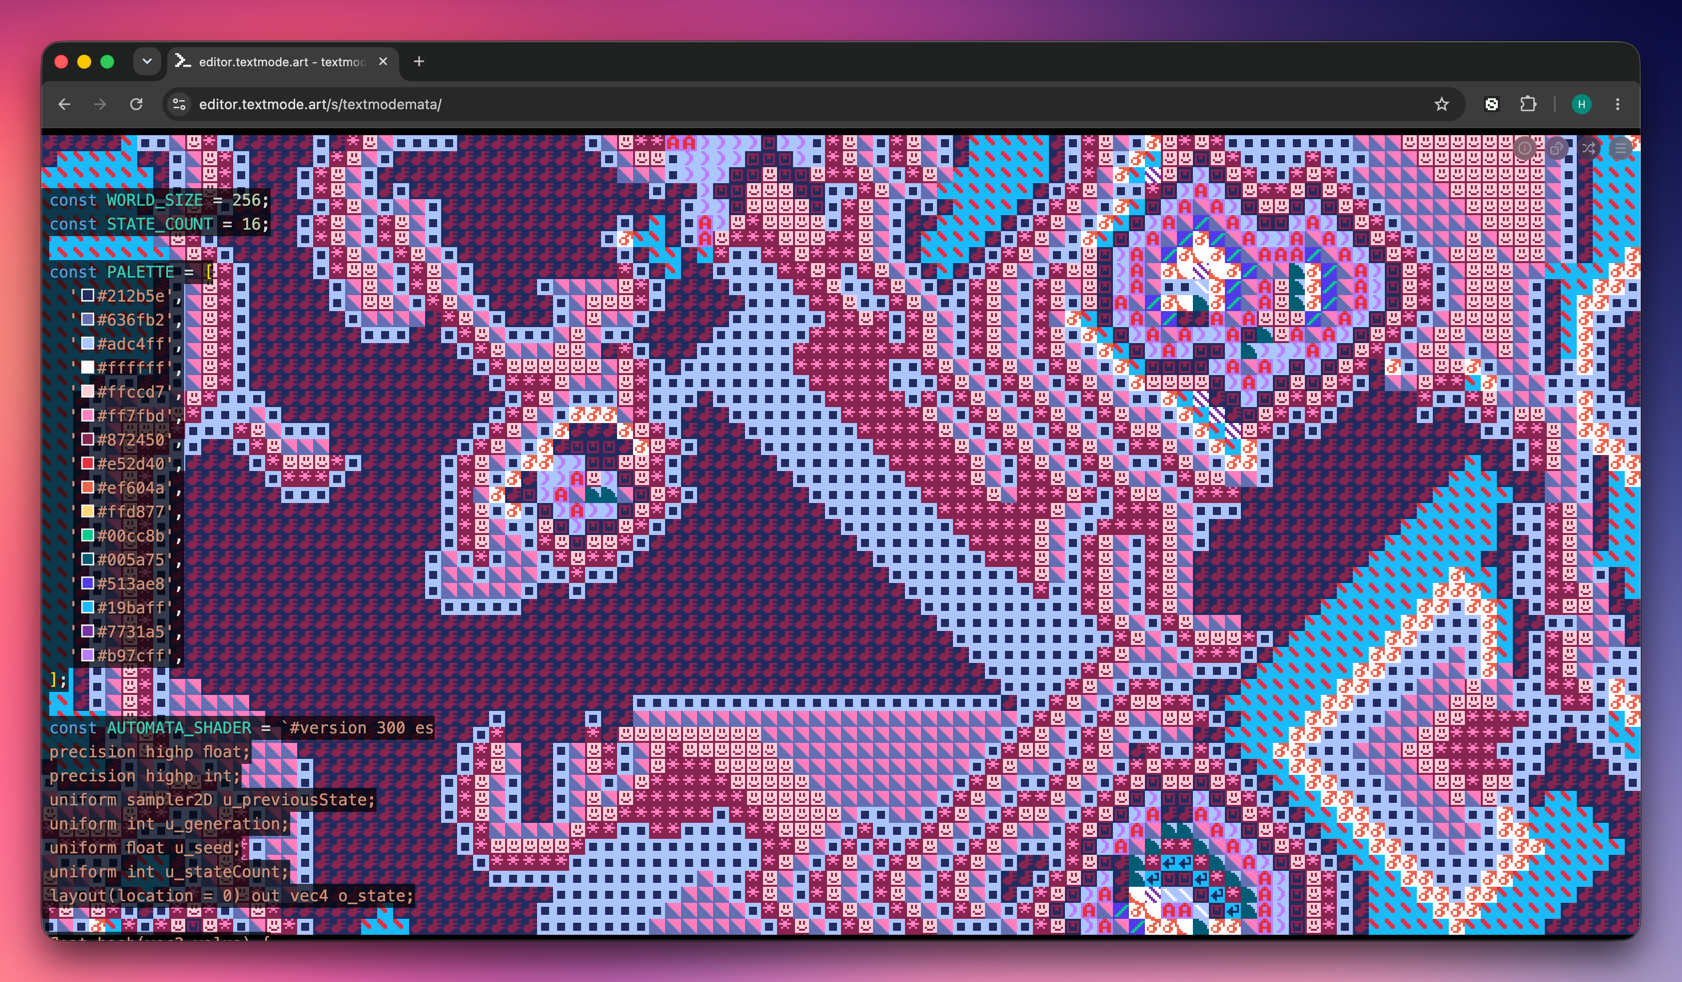Click the site information icon in address bar
The image size is (1682, 982).
pyautogui.click(x=179, y=104)
